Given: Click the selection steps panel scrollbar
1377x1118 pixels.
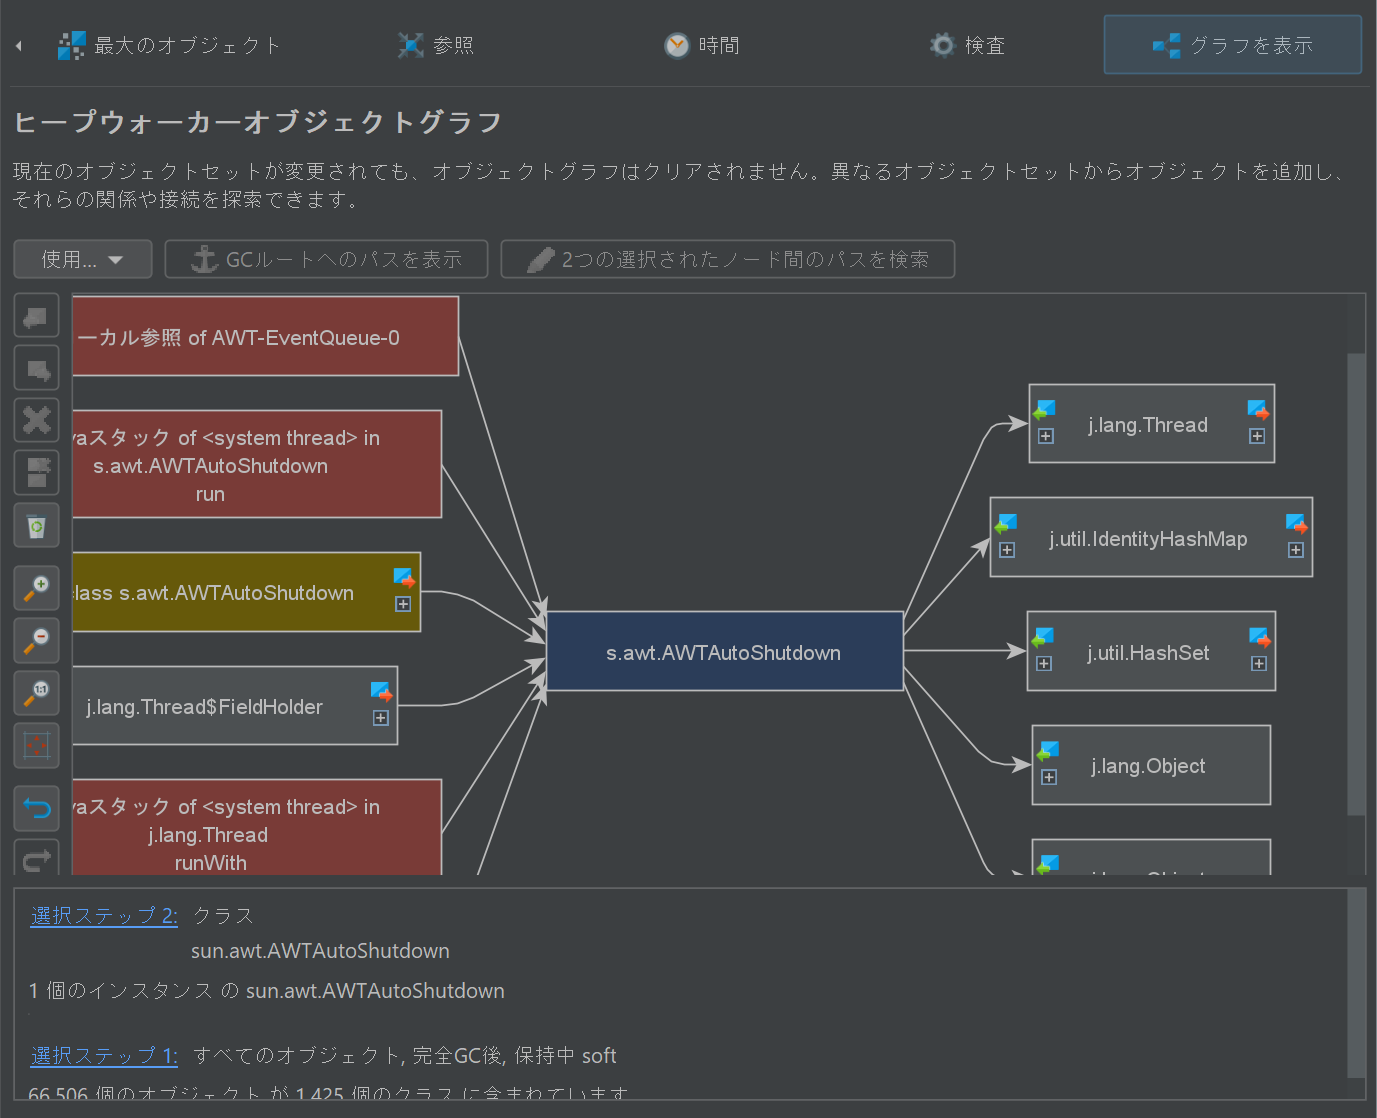Looking at the screenshot, I should pyautogui.click(x=1356, y=982).
